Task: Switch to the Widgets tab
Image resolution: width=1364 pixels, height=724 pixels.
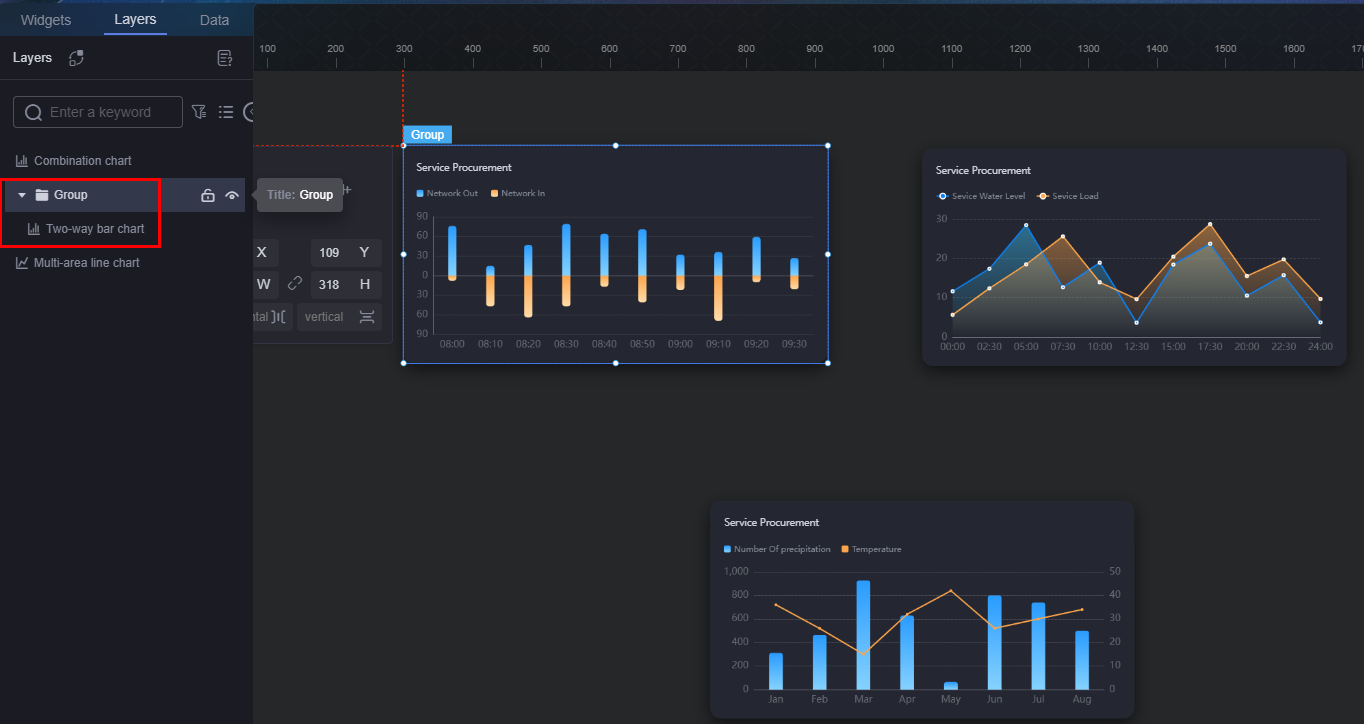Action: pyautogui.click(x=46, y=20)
